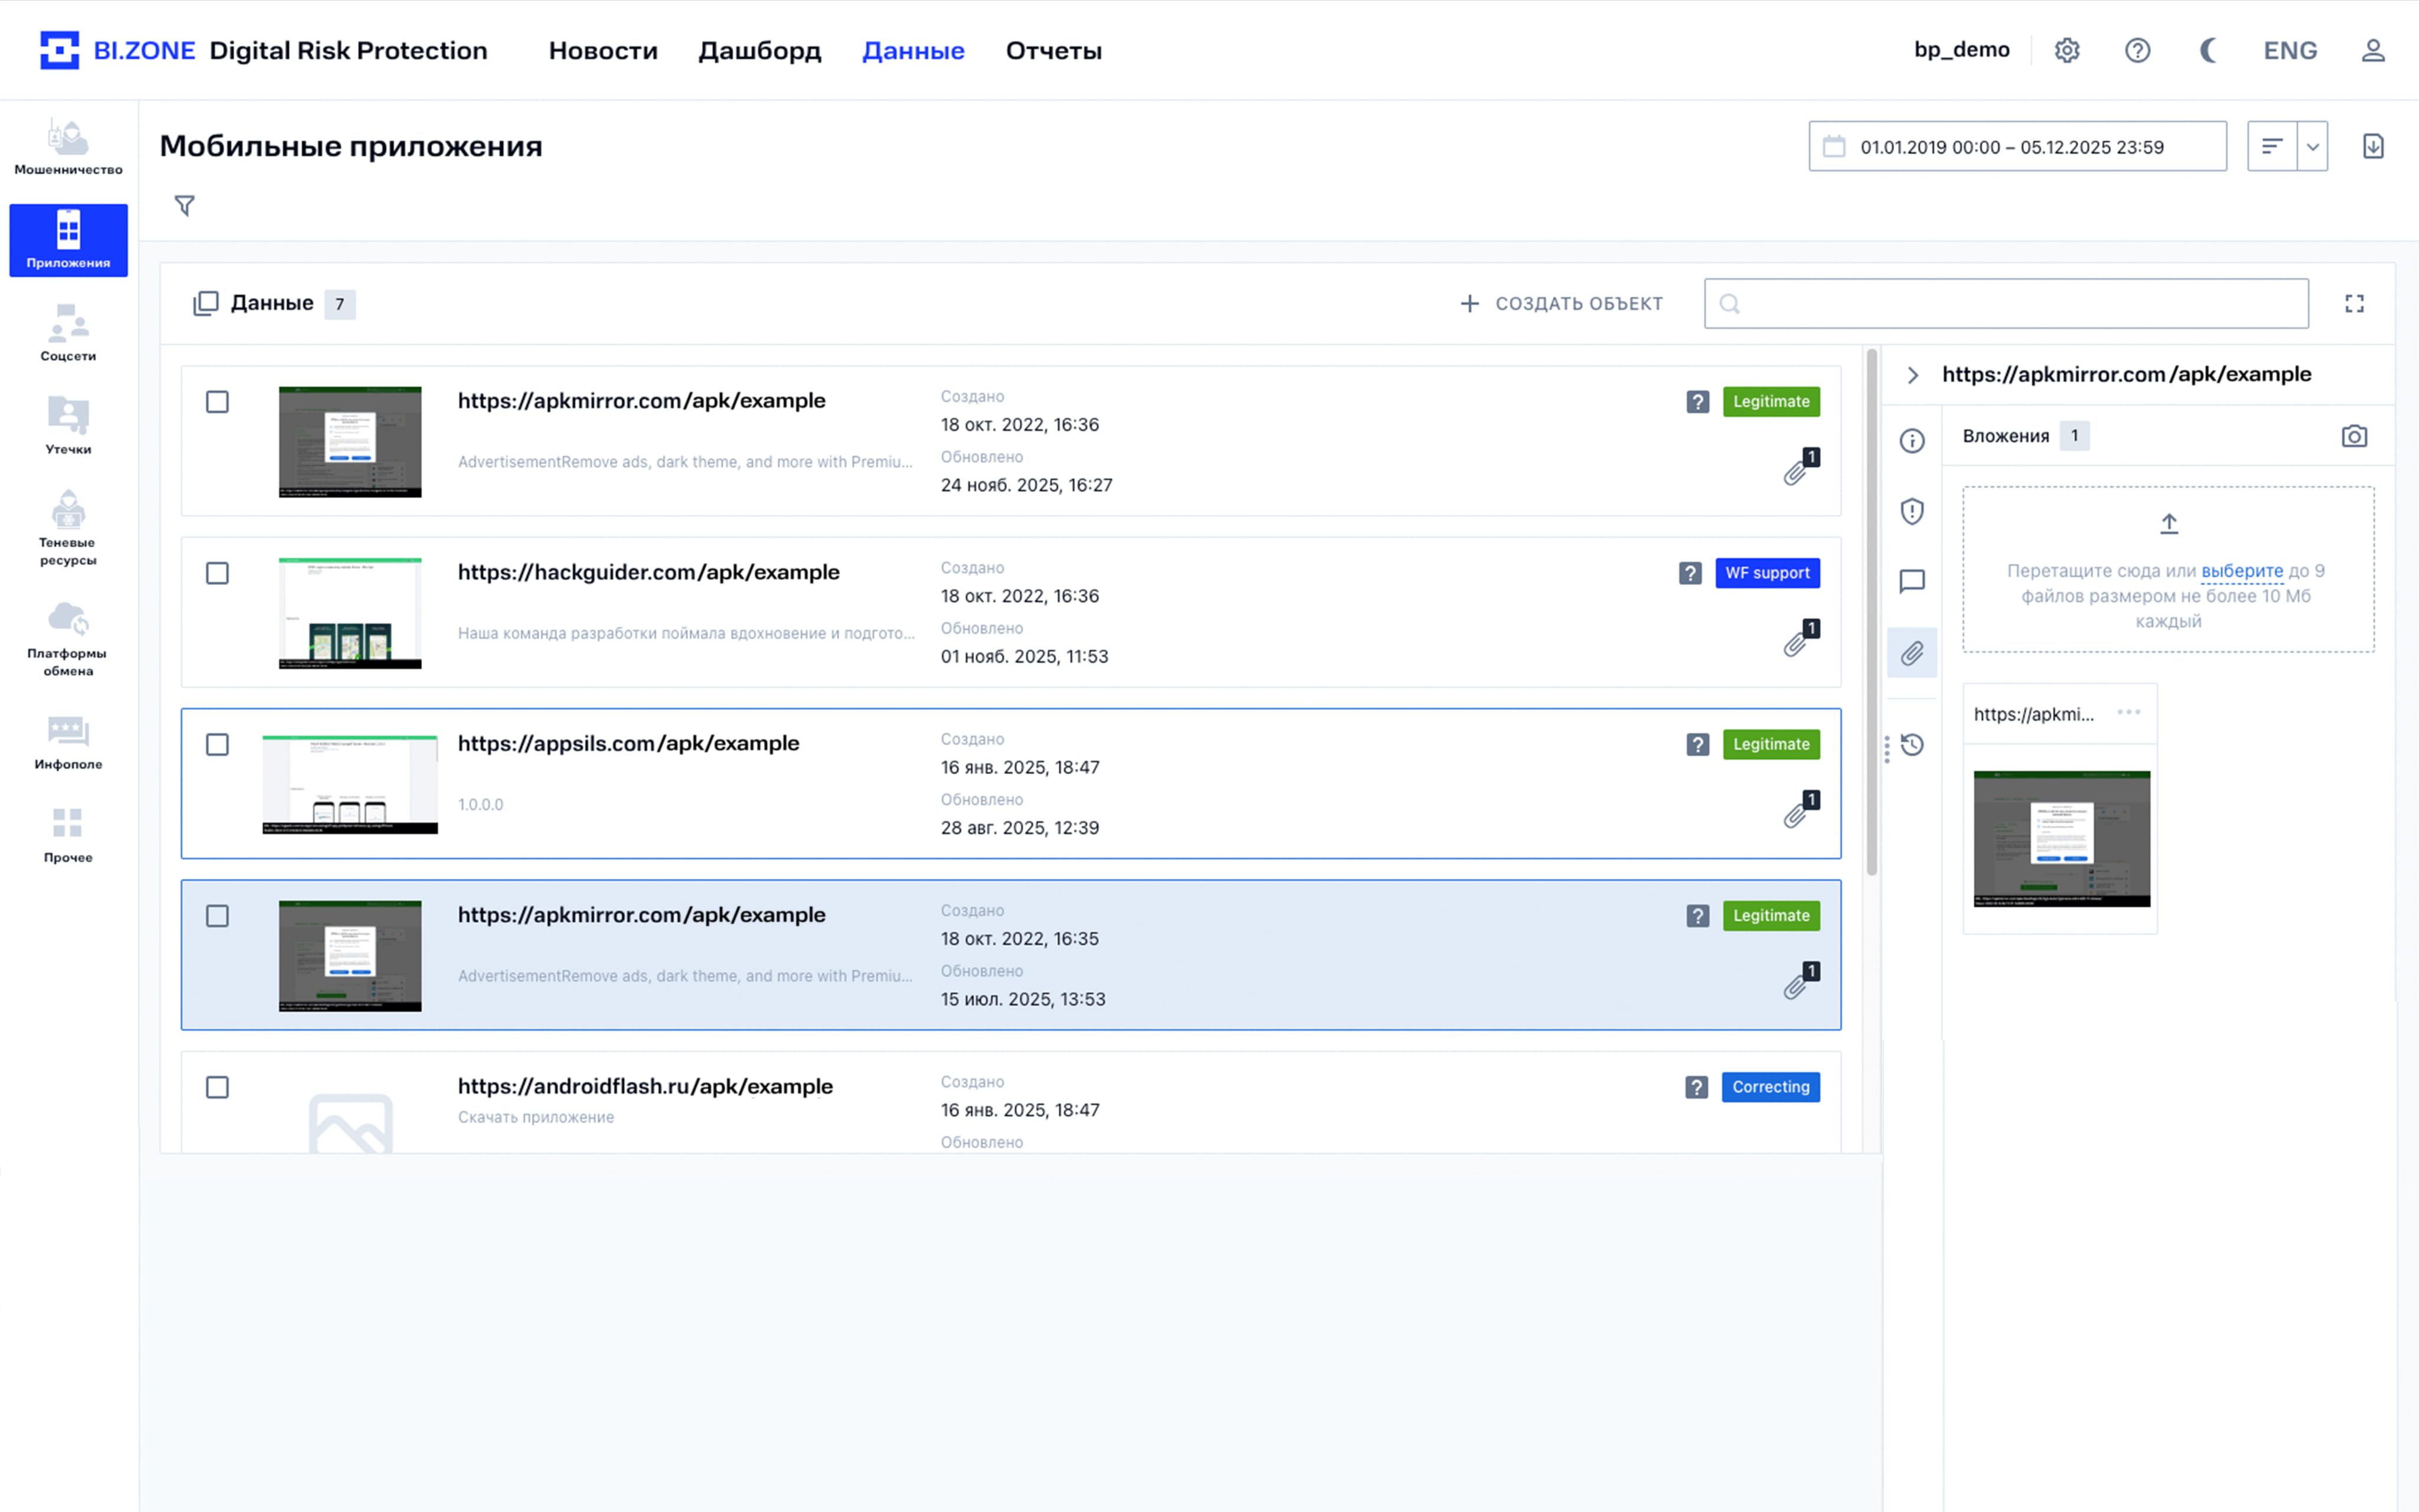The width and height of the screenshot is (2419, 1512).
Task: Expand data table to fullscreen
Action: pyautogui.click(x=2353, y=304)
